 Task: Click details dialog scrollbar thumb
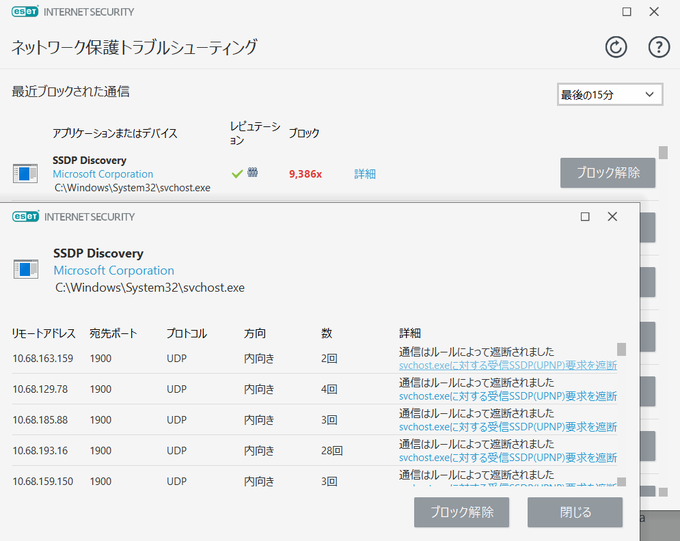621,349
